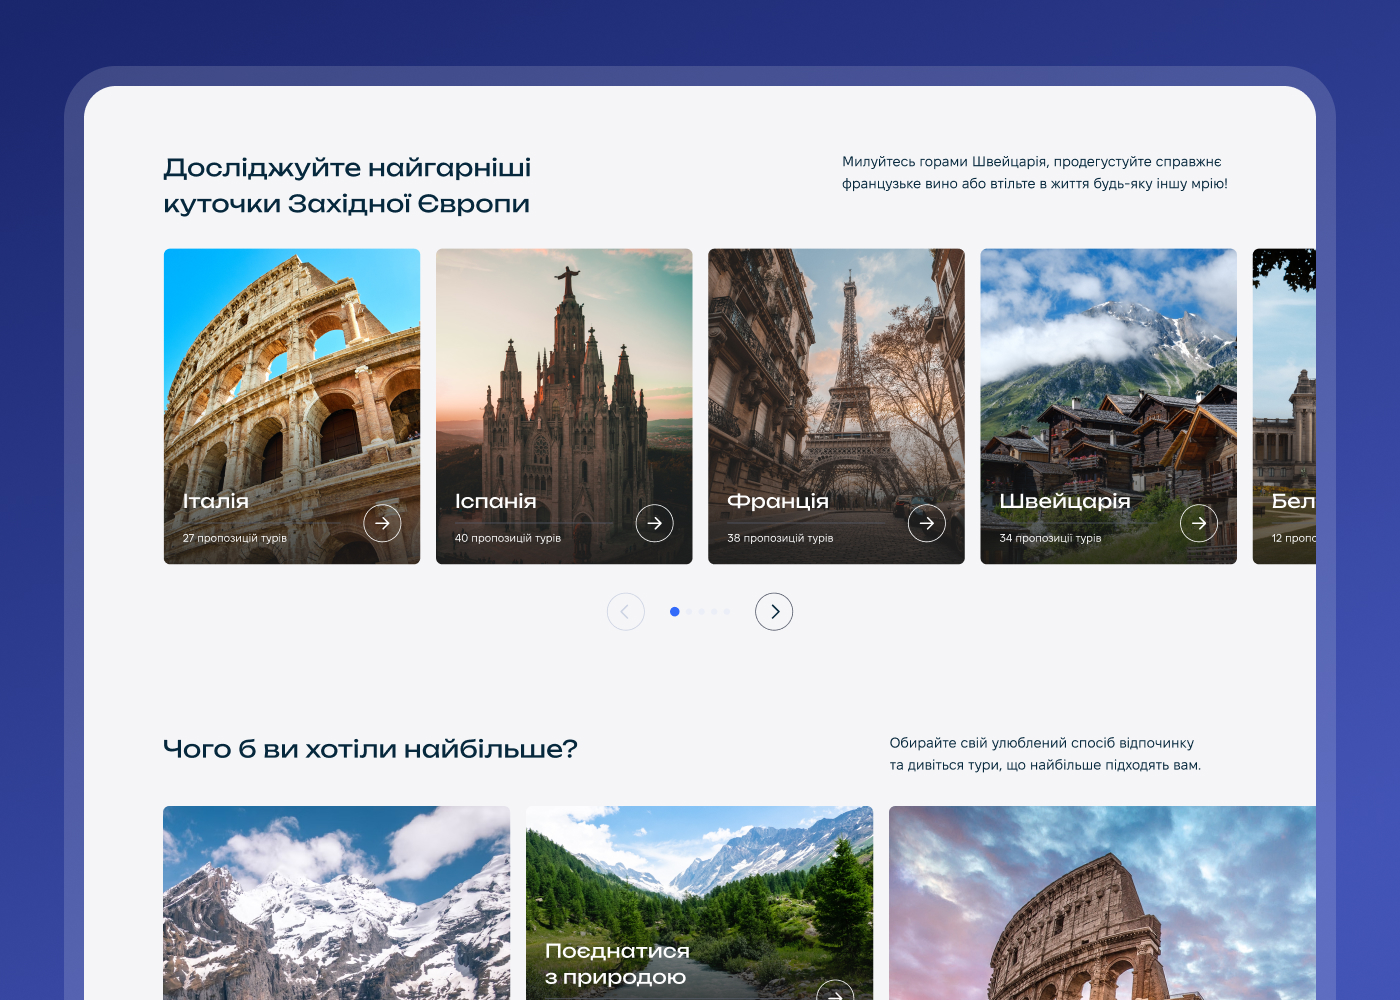Open the partially visible Бел... country card
Screen dimensions: 1400x1000
(x=1285, y=400)
